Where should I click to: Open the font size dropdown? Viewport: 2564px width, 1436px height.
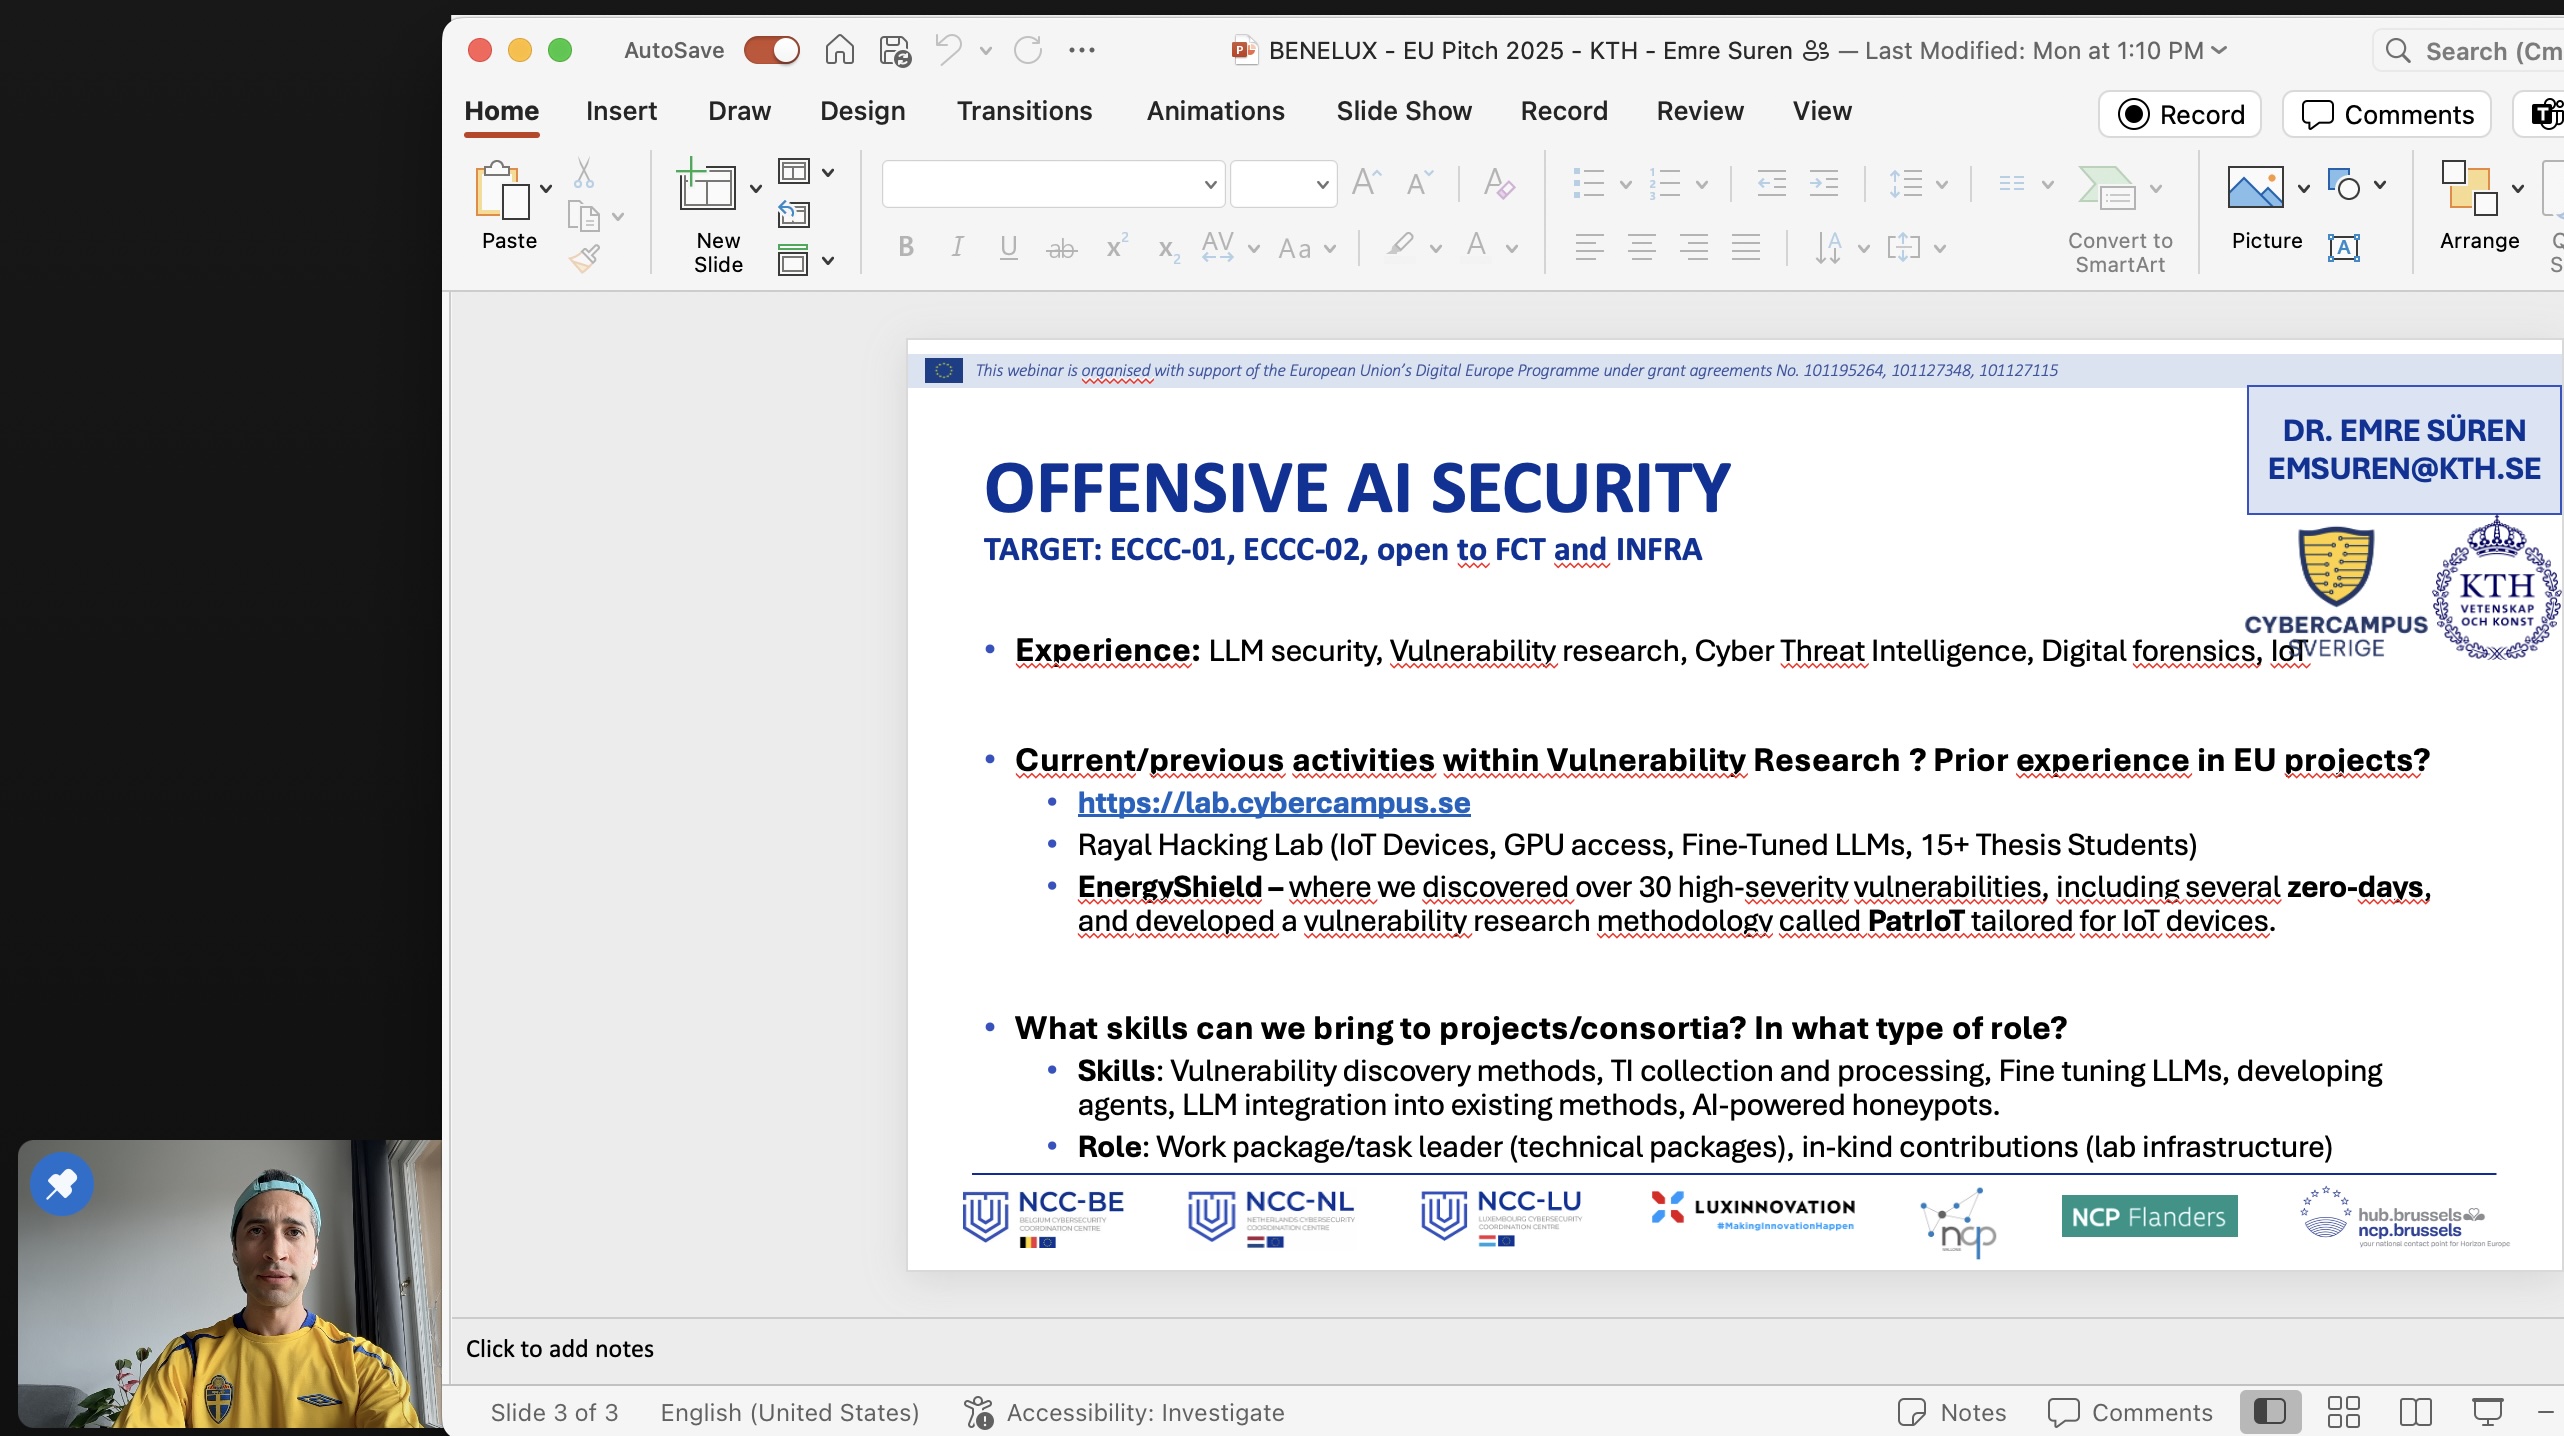pos(1321,185)
